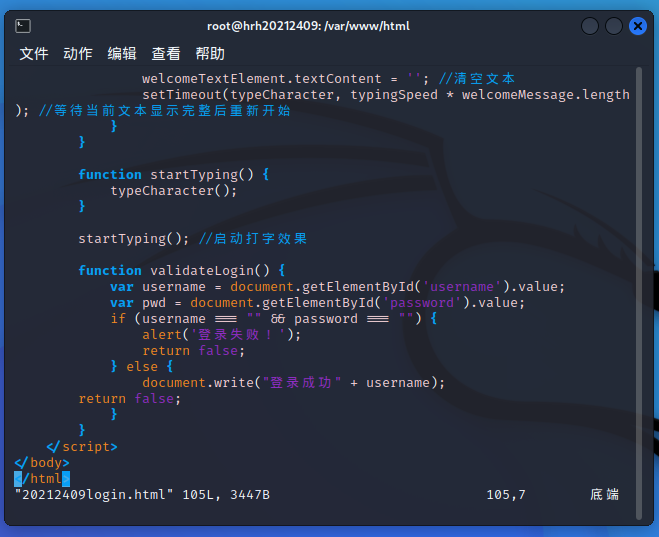
Task: Click the 'setTimeout(typeCharacter' line
Action: pos(386,95)
